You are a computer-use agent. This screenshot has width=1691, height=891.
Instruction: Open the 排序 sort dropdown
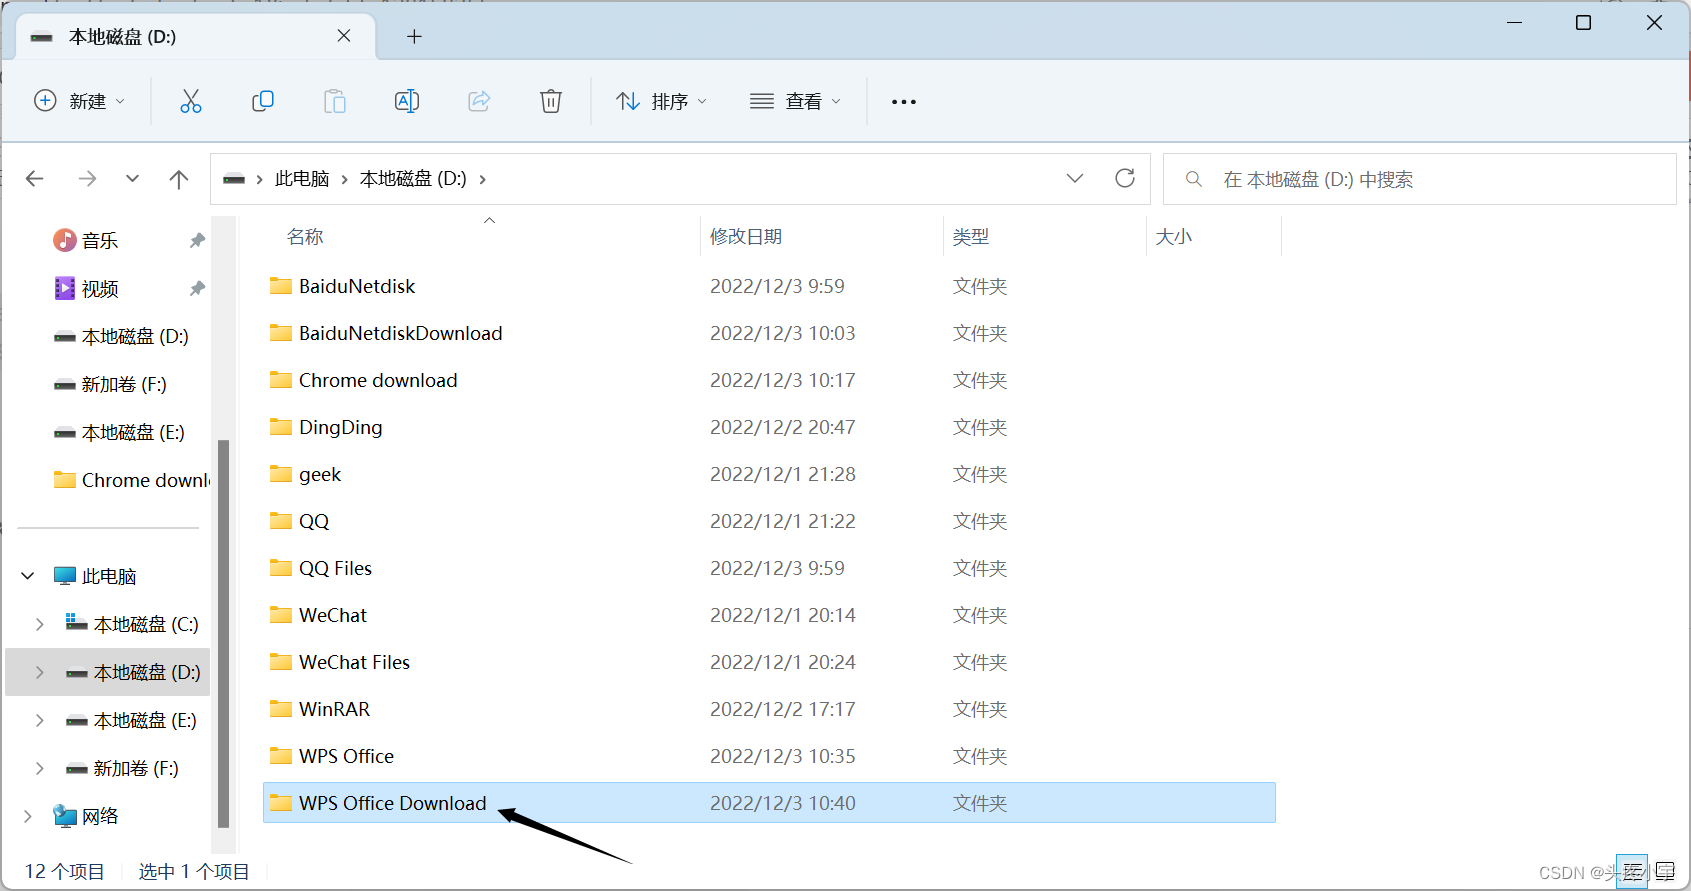(x=661, y=101)
